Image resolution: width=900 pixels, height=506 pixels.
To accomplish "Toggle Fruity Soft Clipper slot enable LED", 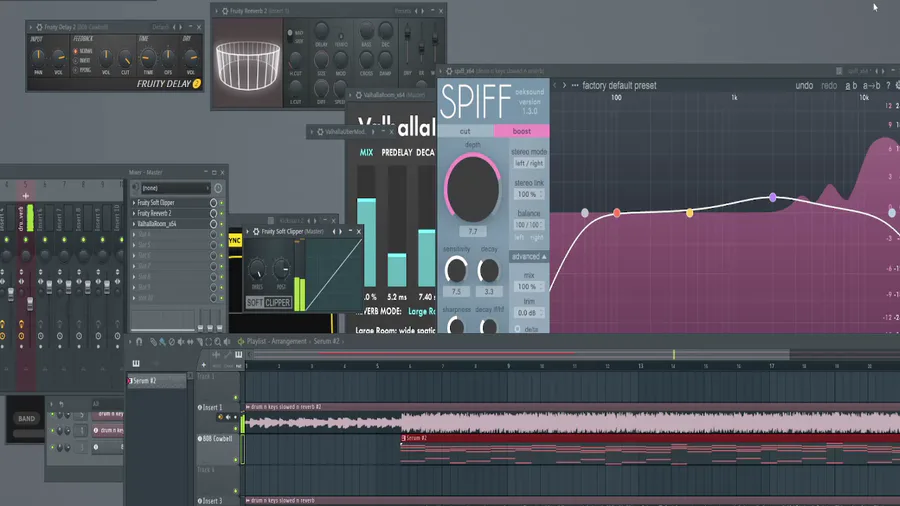I will 222,203.
